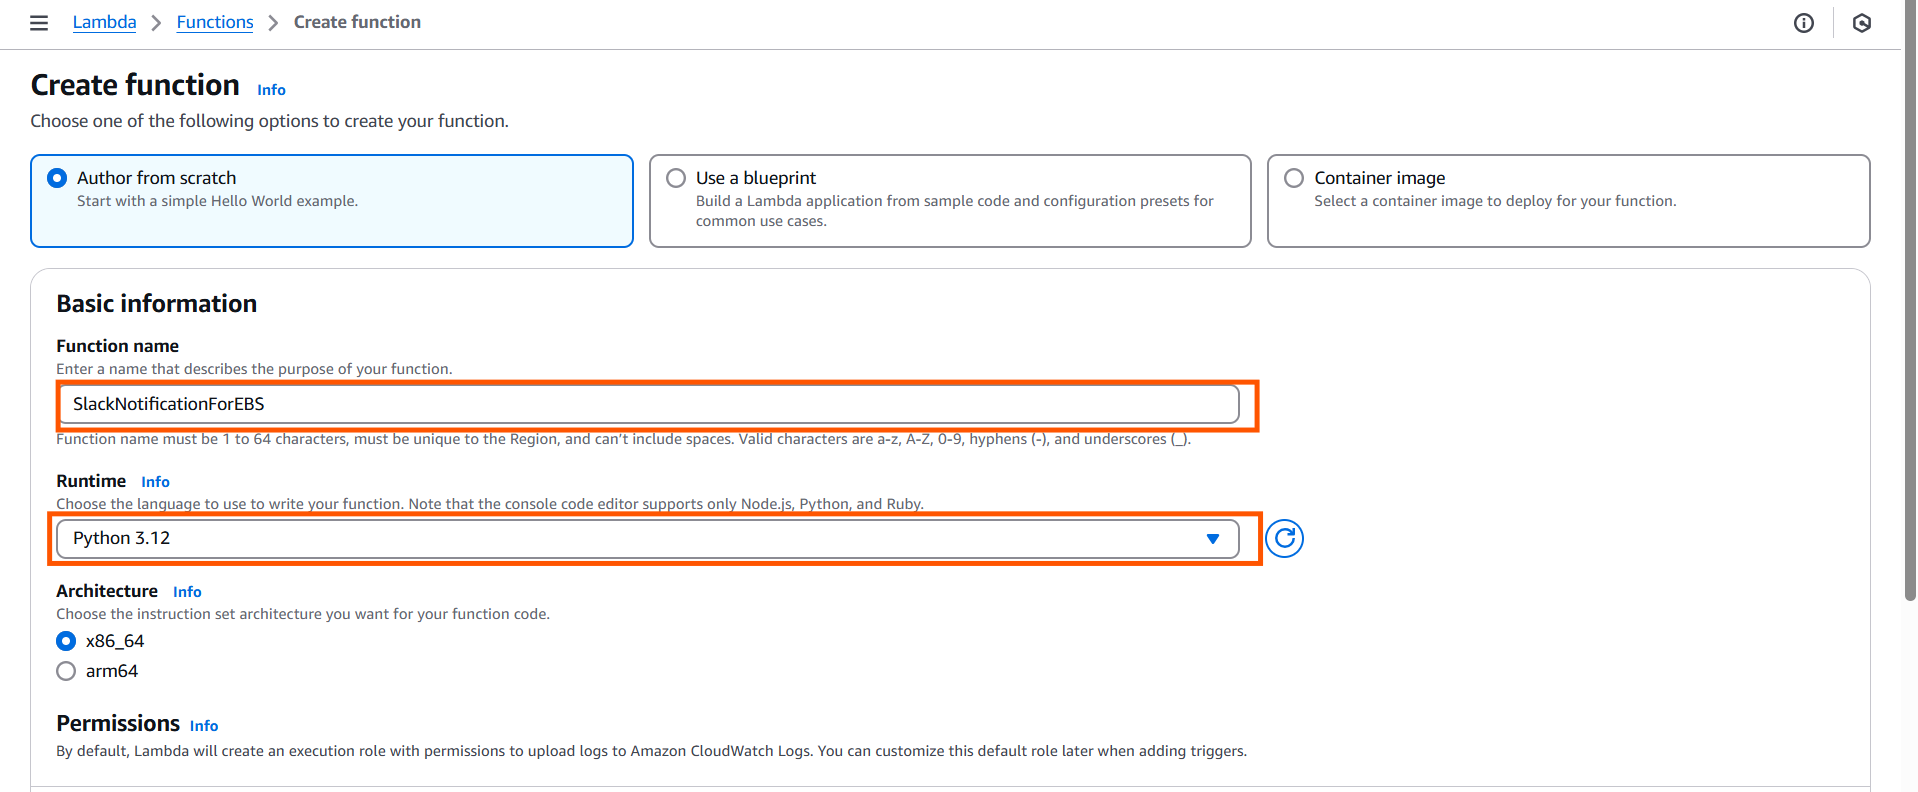Refresh the runtime list
Screen dimensions: 1918x792
click(1285, 538)
